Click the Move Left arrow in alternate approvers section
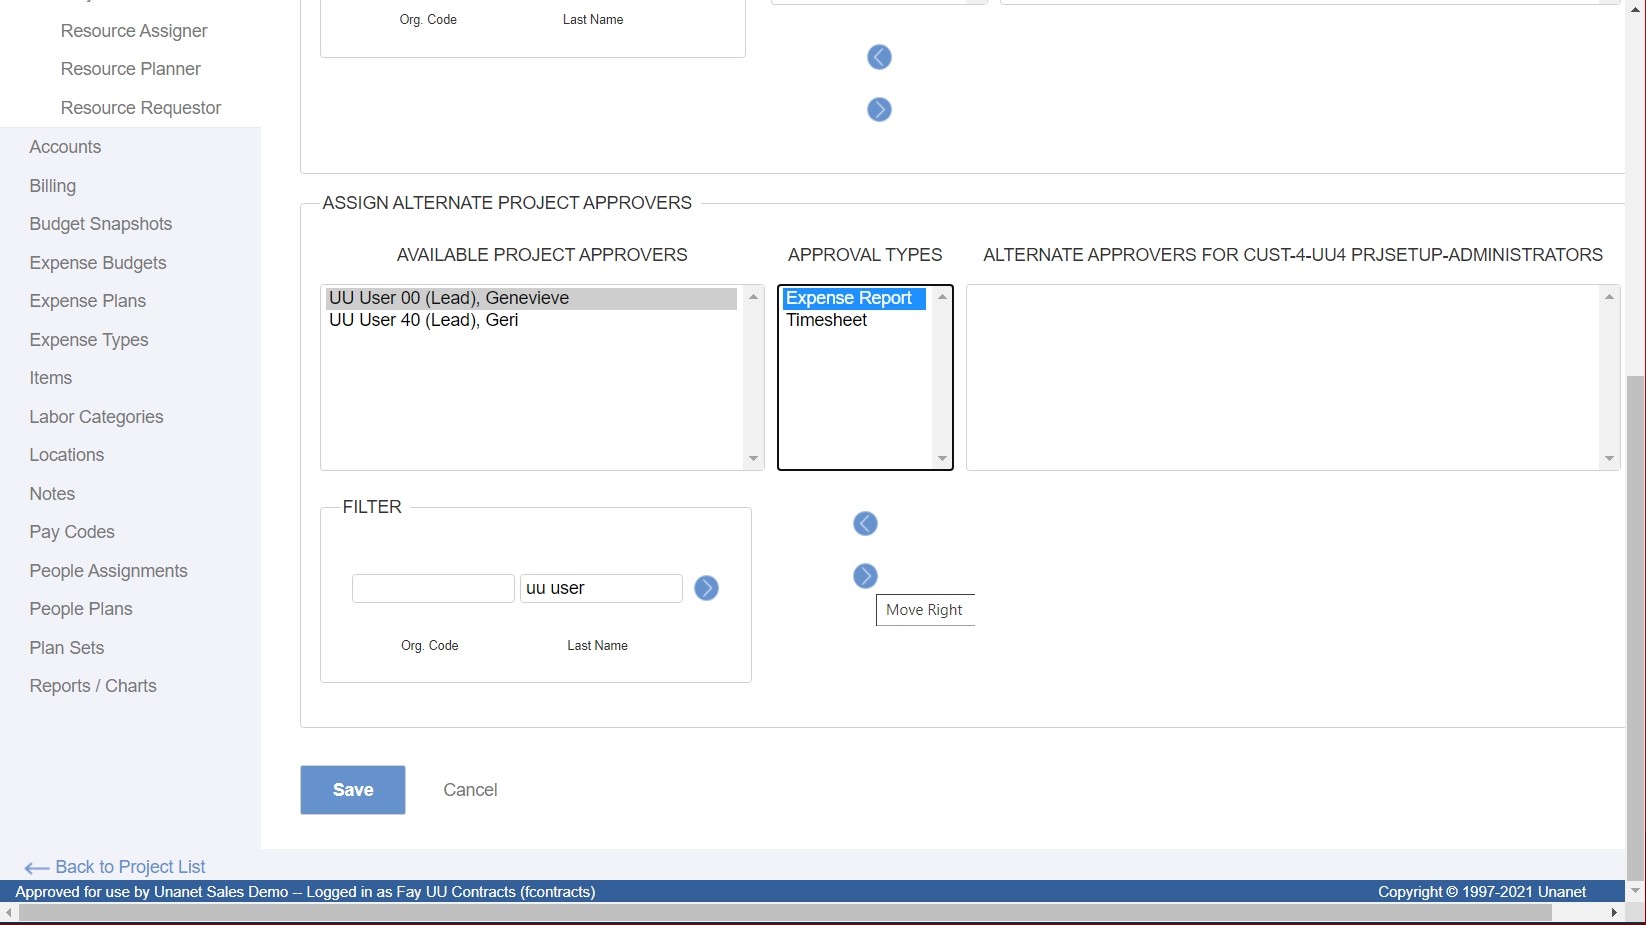Viewport: 1646px width, 925px height. 864,523
